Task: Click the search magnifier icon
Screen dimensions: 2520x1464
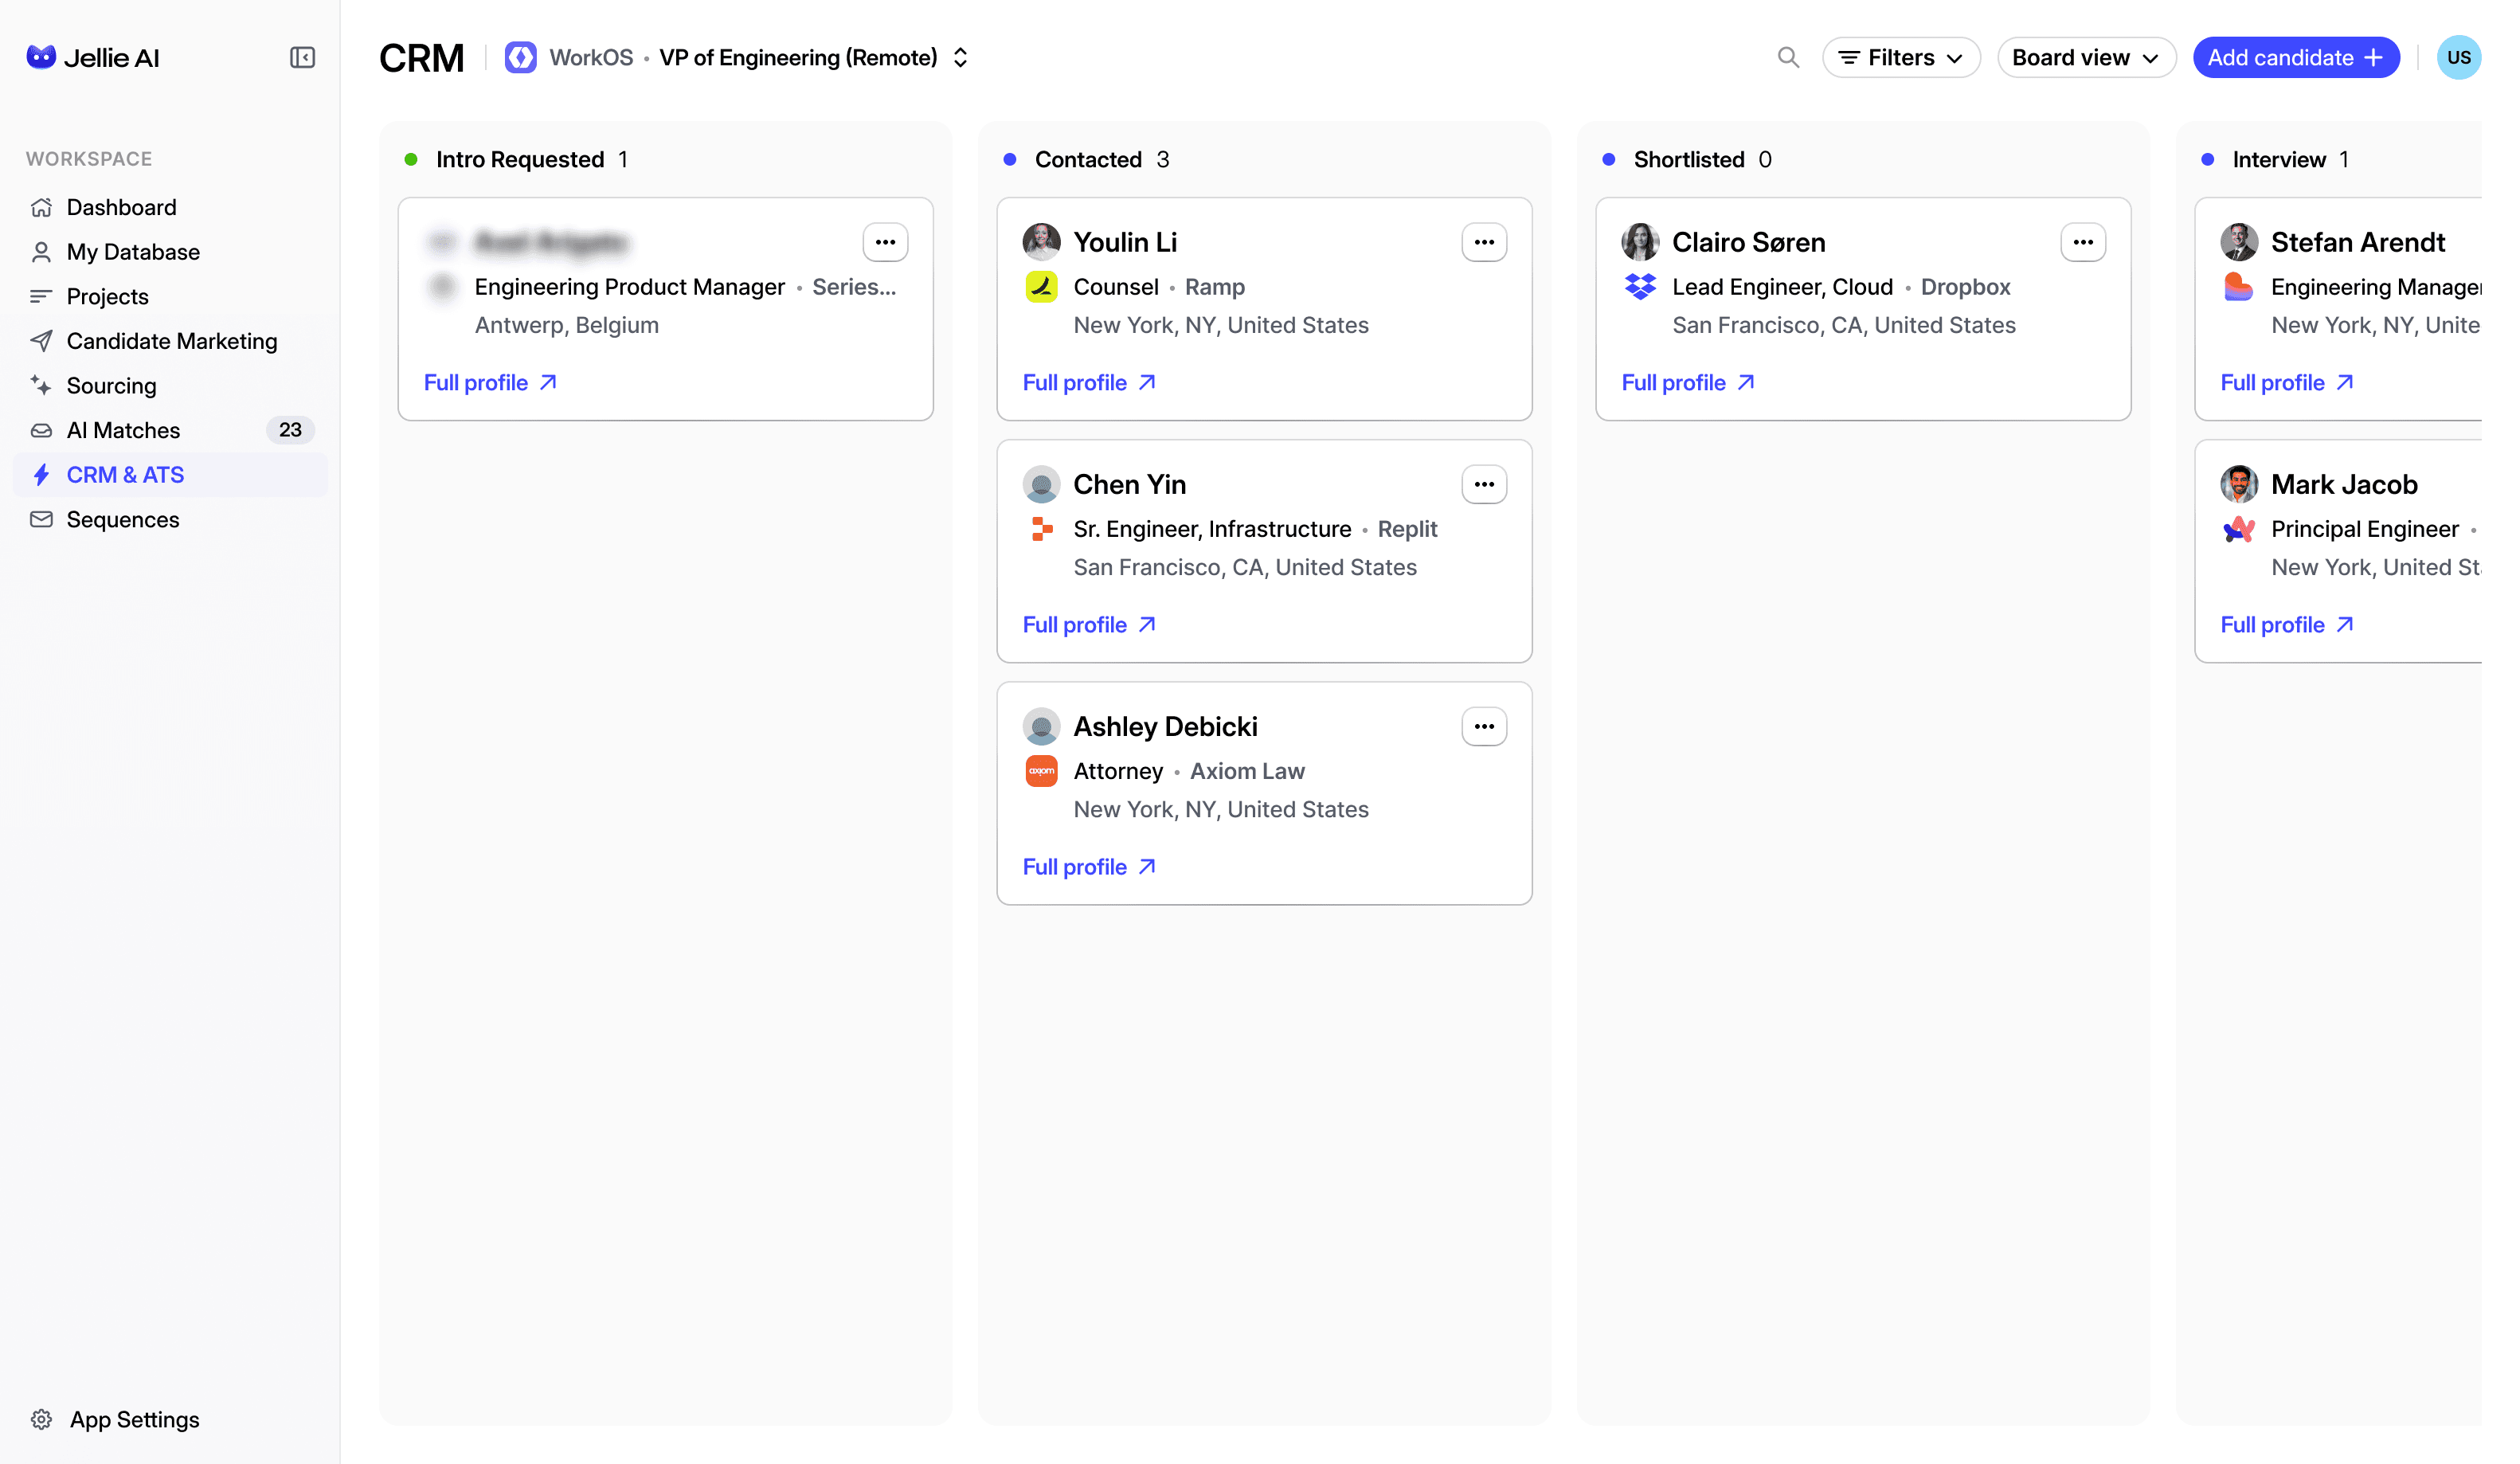Action: point(1788,58)
